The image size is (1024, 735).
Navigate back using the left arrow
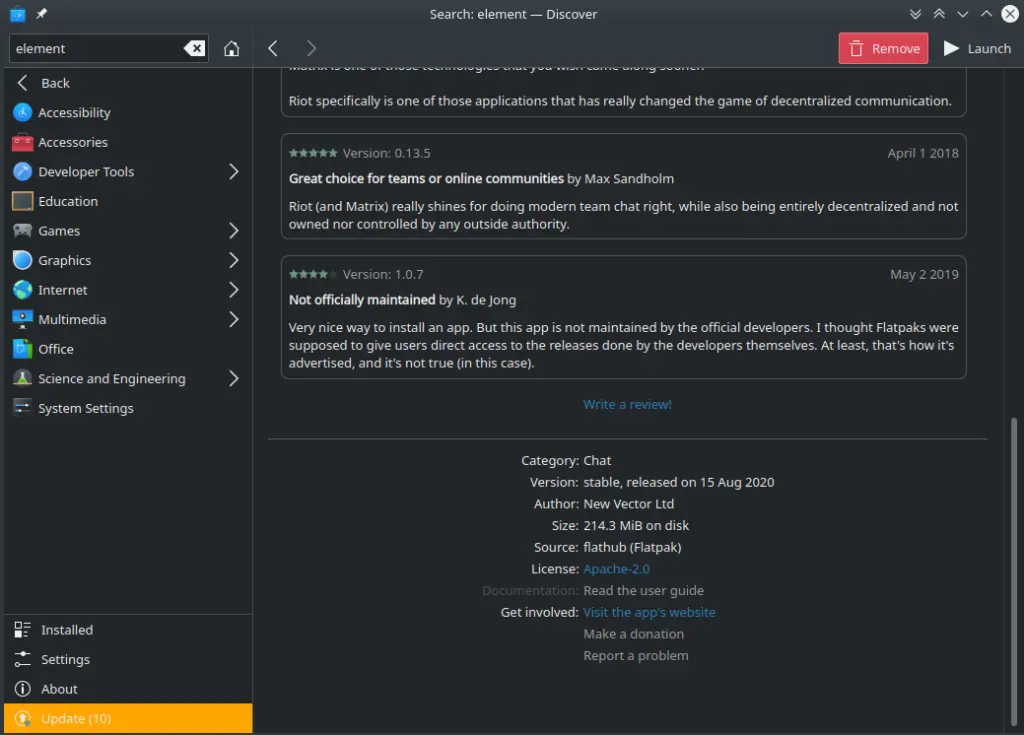click(x=273, y=48)
